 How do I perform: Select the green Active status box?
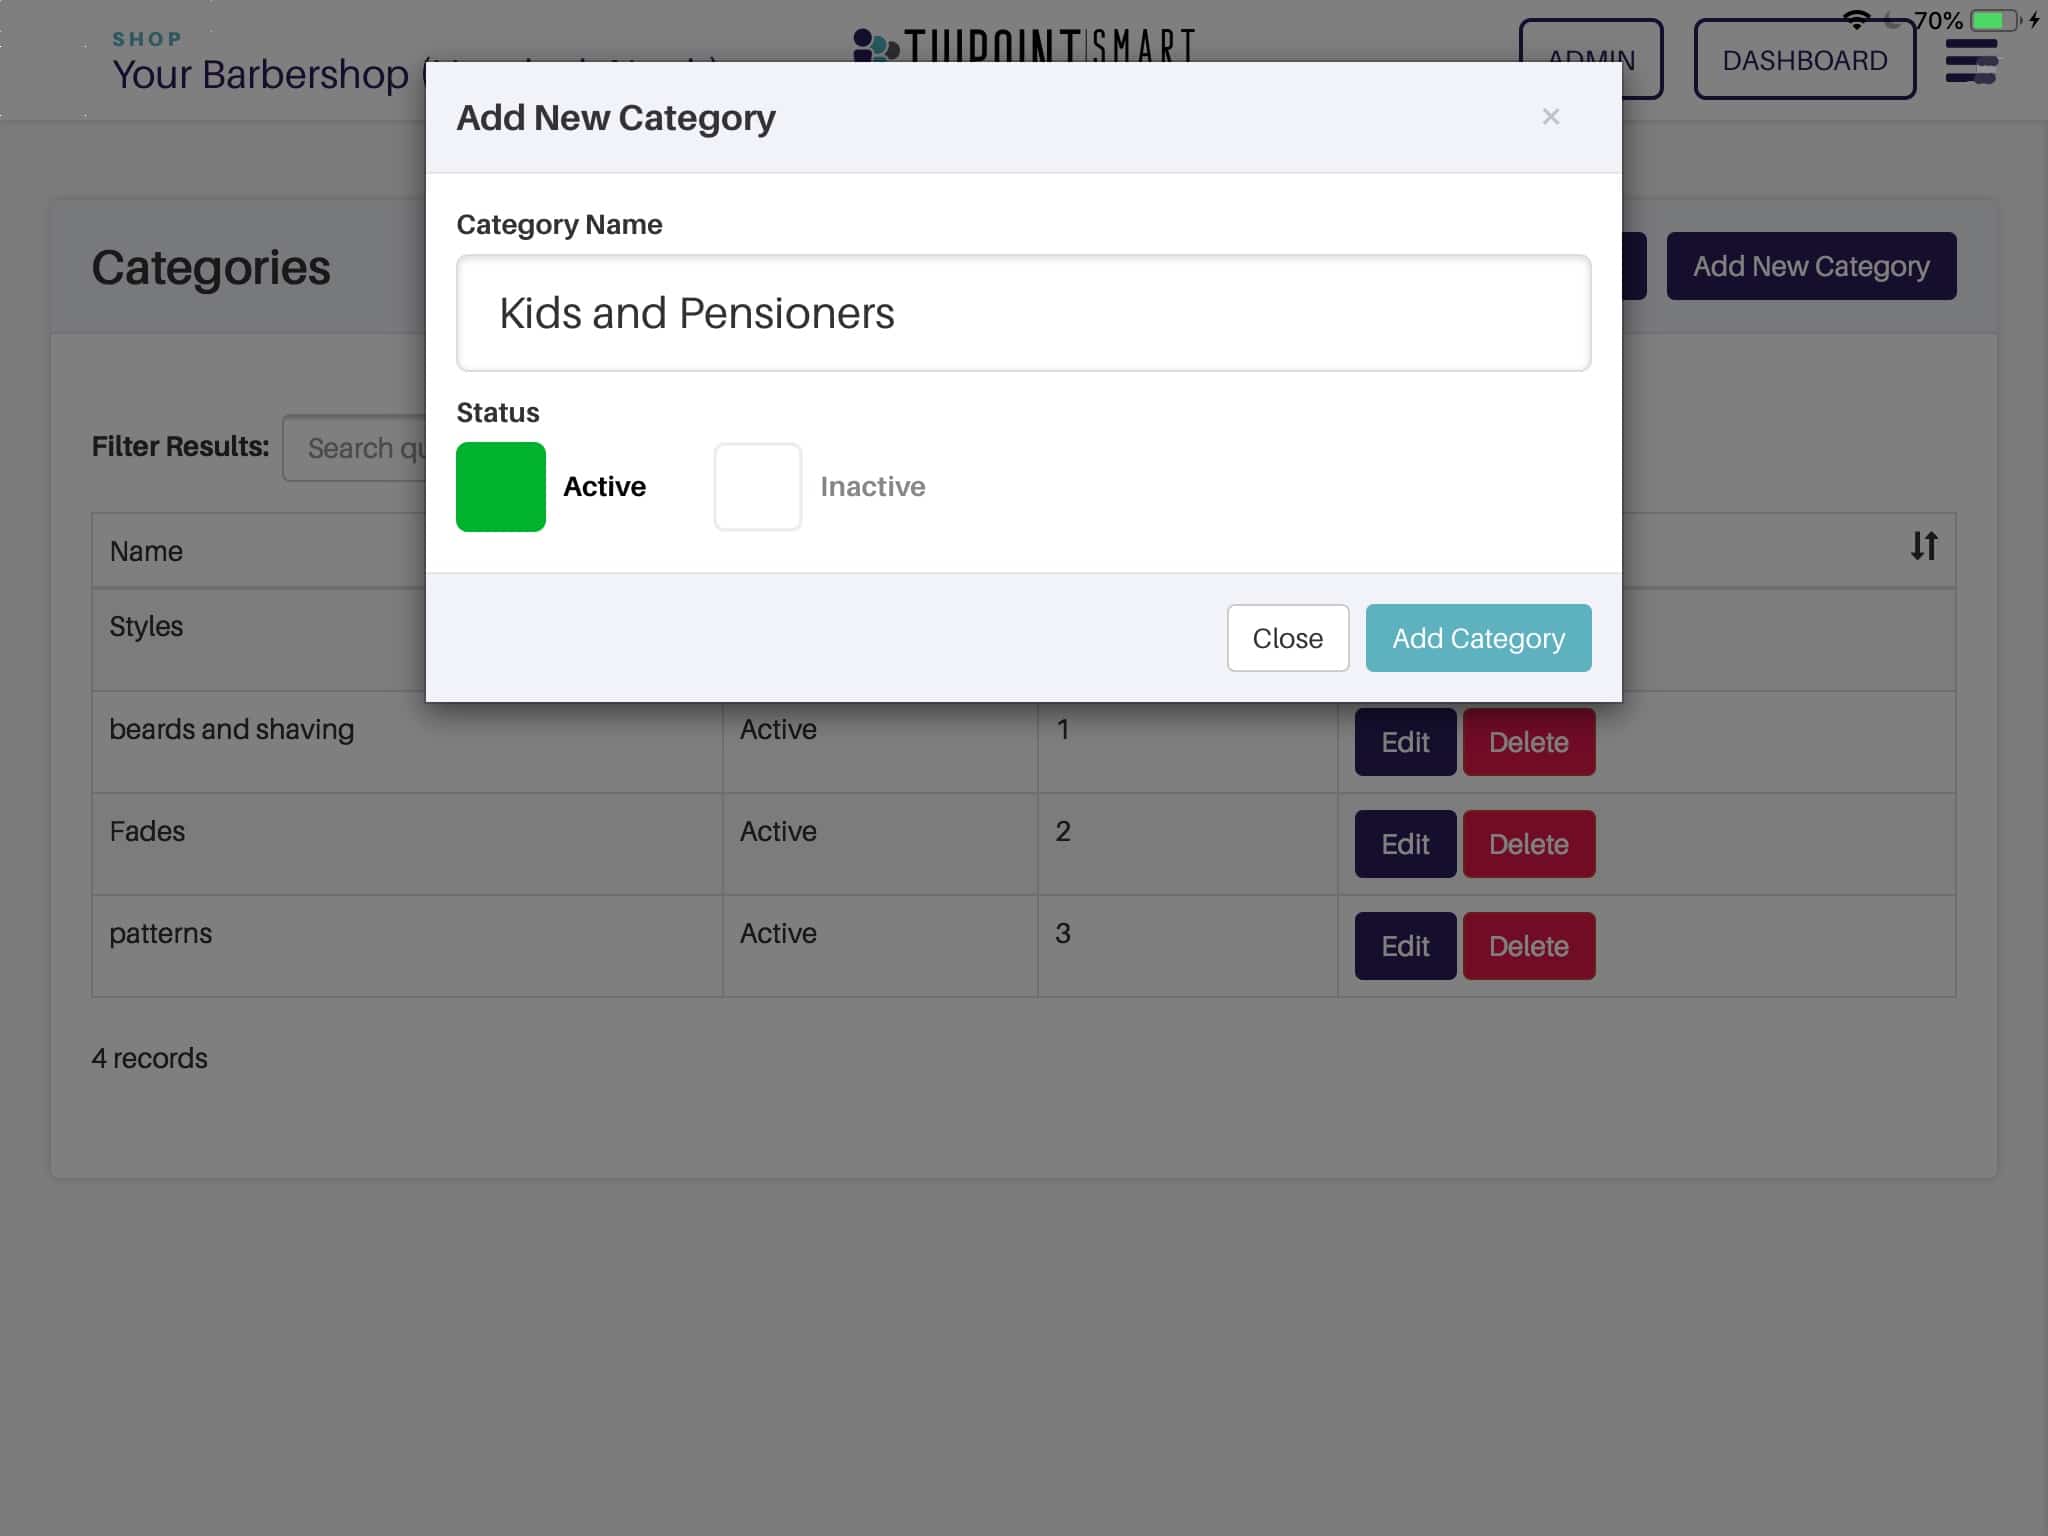click(501, 487)
